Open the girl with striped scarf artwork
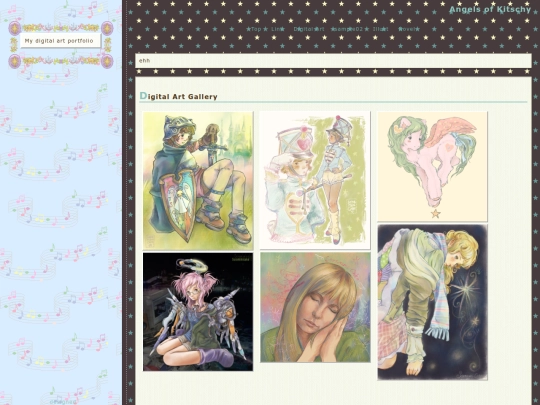 coord(433,302)
